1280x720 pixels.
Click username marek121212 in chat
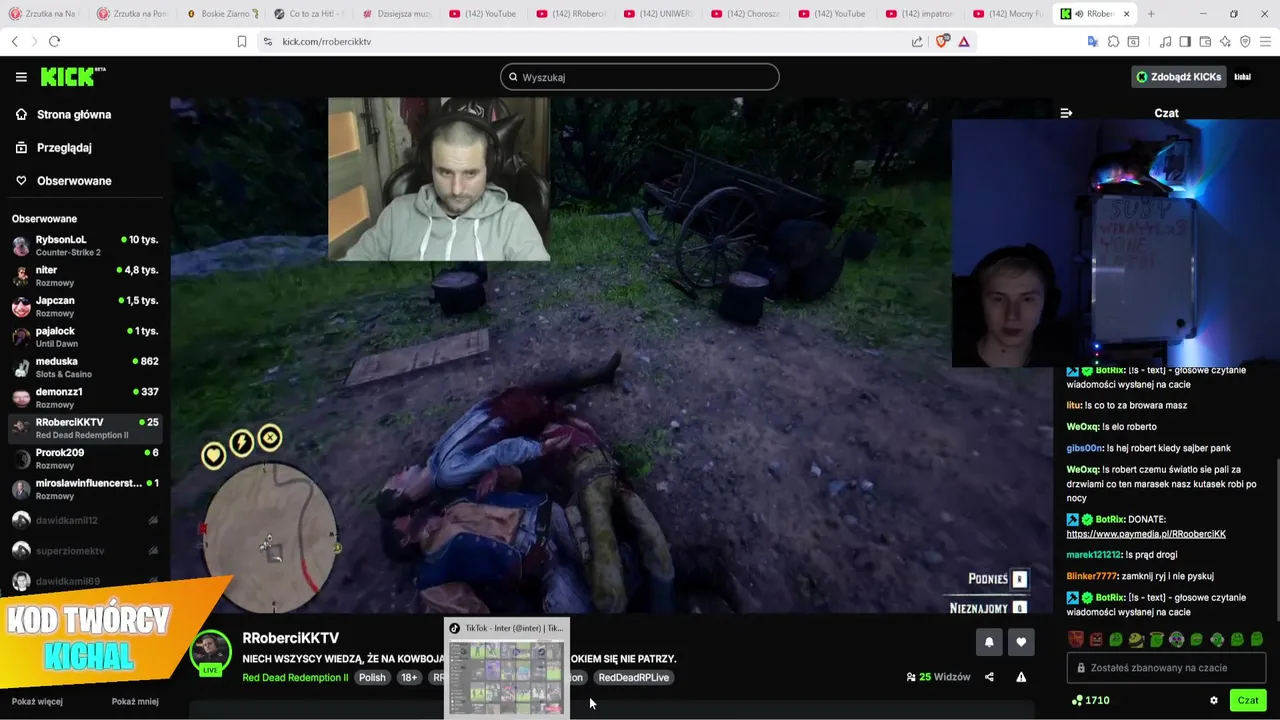point(1094,555)
